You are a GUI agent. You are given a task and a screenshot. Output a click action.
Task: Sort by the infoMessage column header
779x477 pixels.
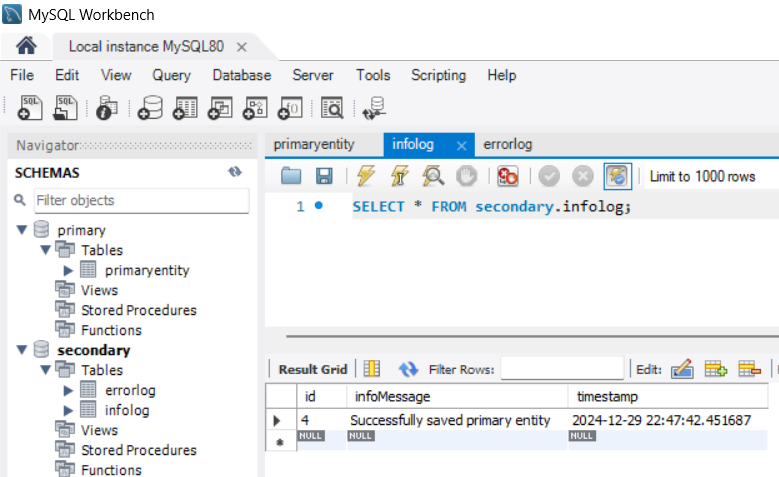[457, 396]
